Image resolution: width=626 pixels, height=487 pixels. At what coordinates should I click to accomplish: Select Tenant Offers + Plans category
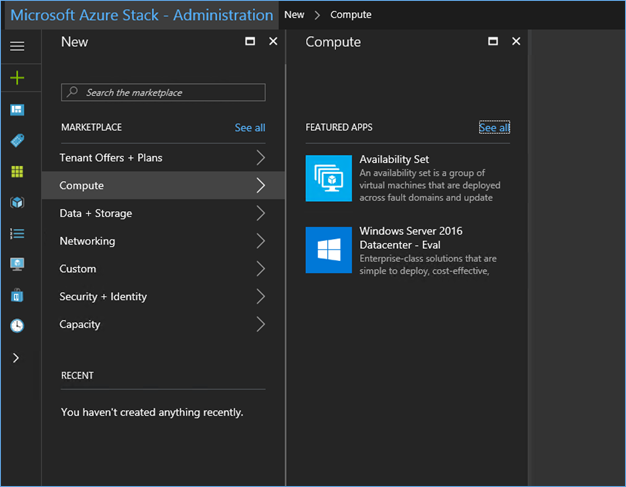(x=163, y=158)
